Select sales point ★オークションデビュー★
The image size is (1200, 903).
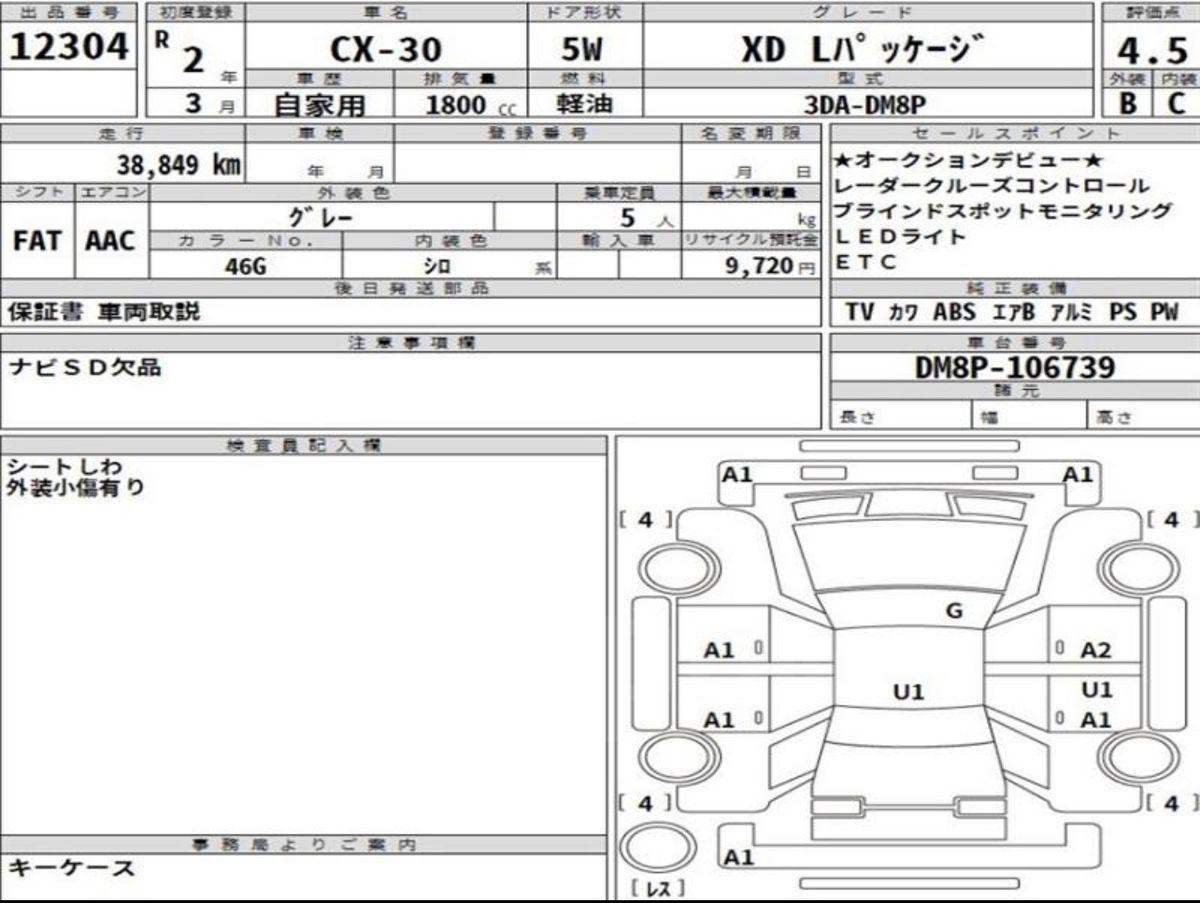point(968,161)
